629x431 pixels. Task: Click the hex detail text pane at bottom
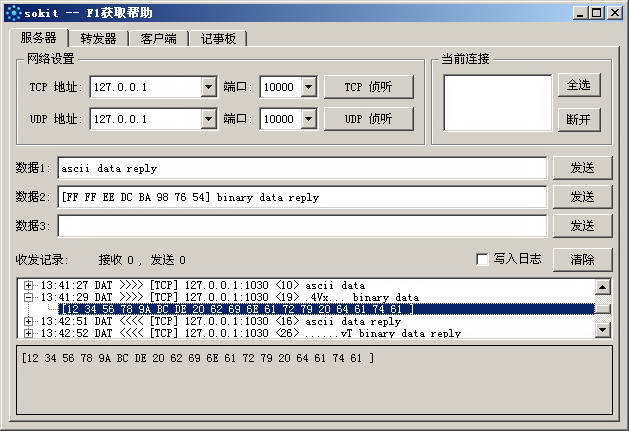click(x=314, y=380)
